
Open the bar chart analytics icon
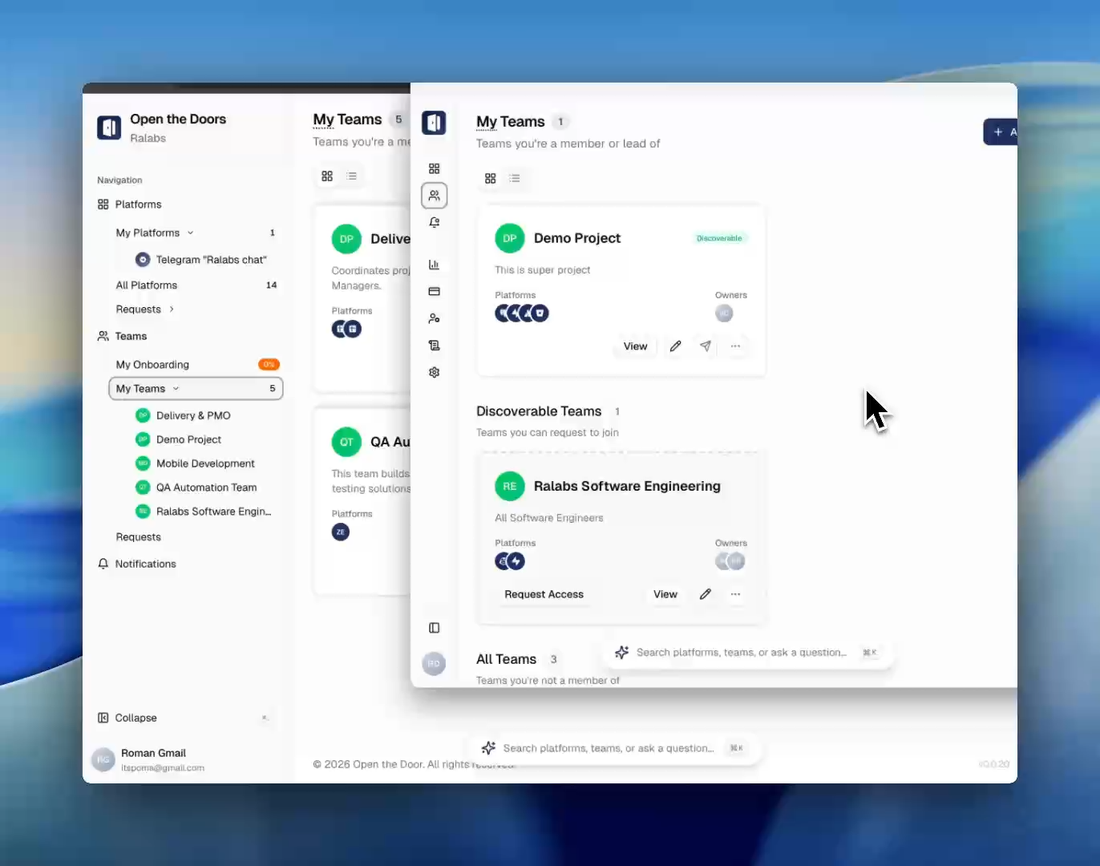pyautogui.click(x=434, y=265)
